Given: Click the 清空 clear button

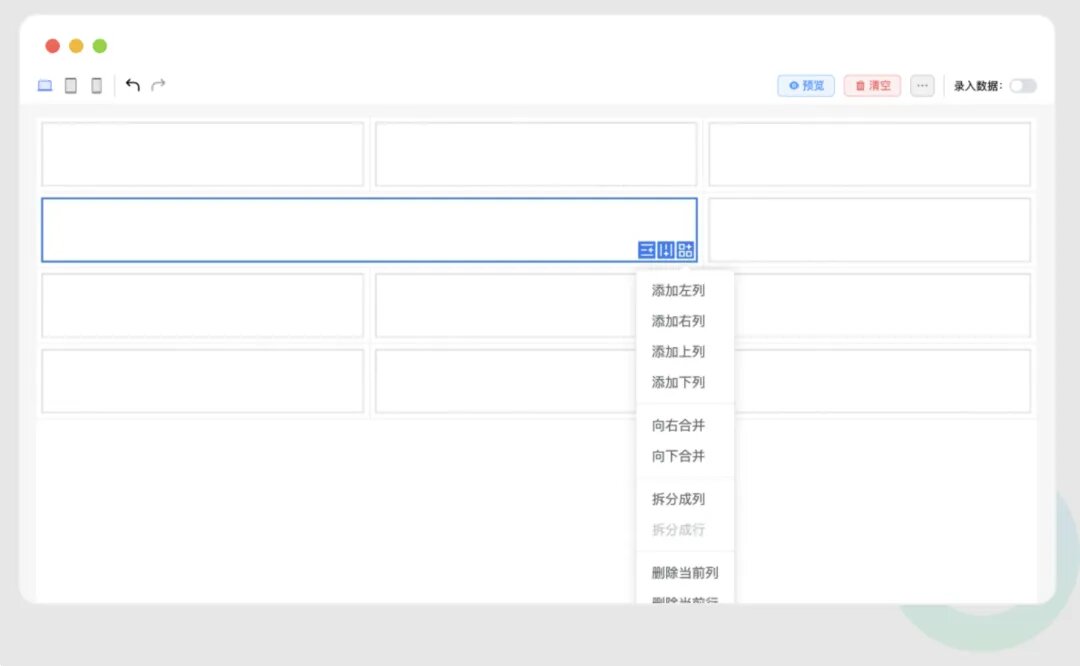Looking at the screenshot, I should click(x=872, y=85).
